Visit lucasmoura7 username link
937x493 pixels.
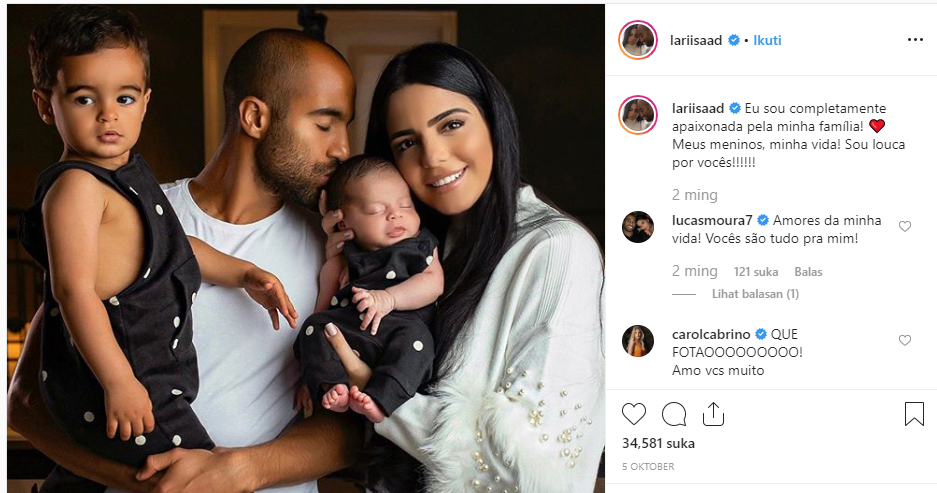click(712, 220)
